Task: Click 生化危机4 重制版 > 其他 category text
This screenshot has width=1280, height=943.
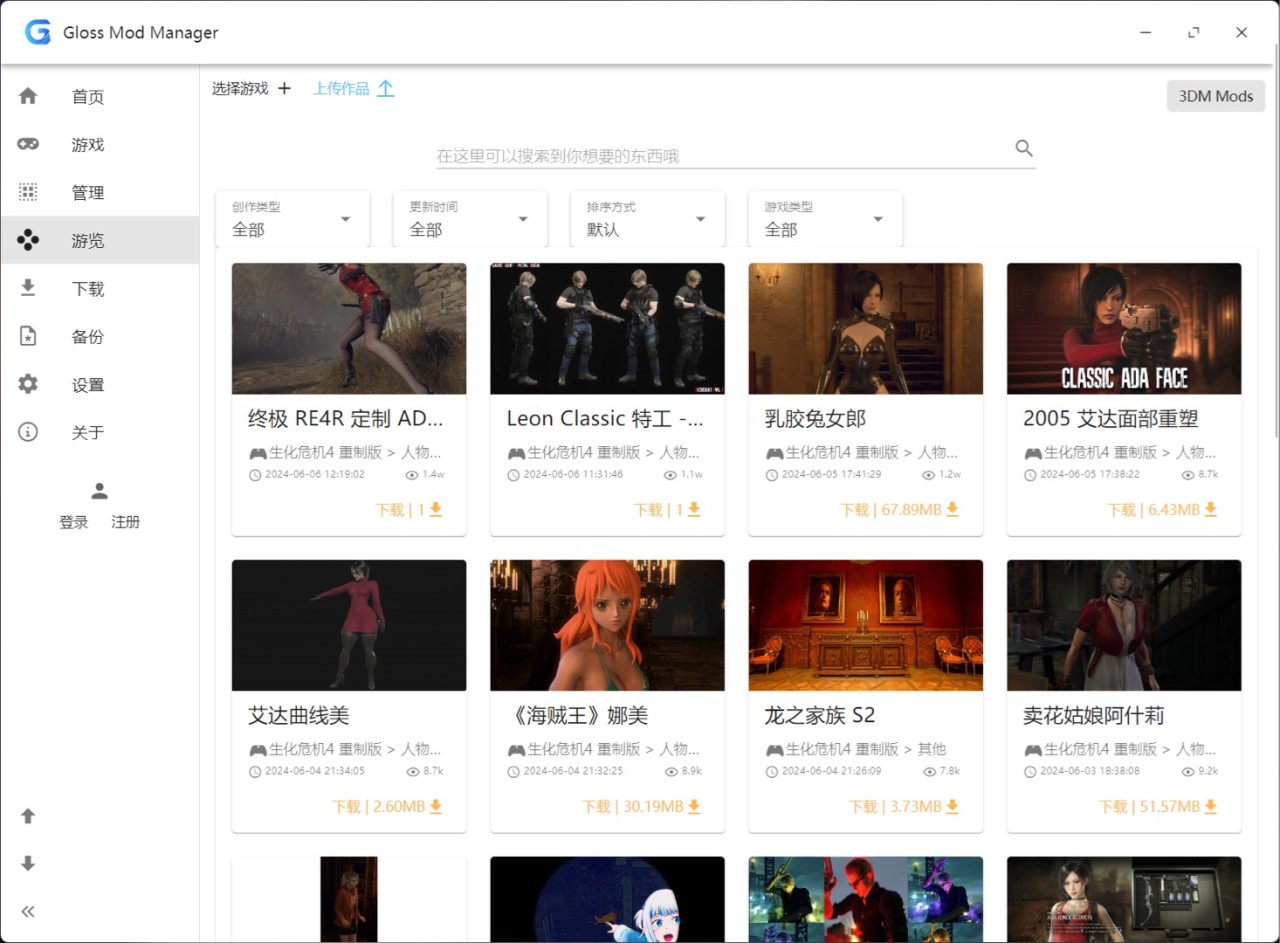Action: (x=865, y=749)
